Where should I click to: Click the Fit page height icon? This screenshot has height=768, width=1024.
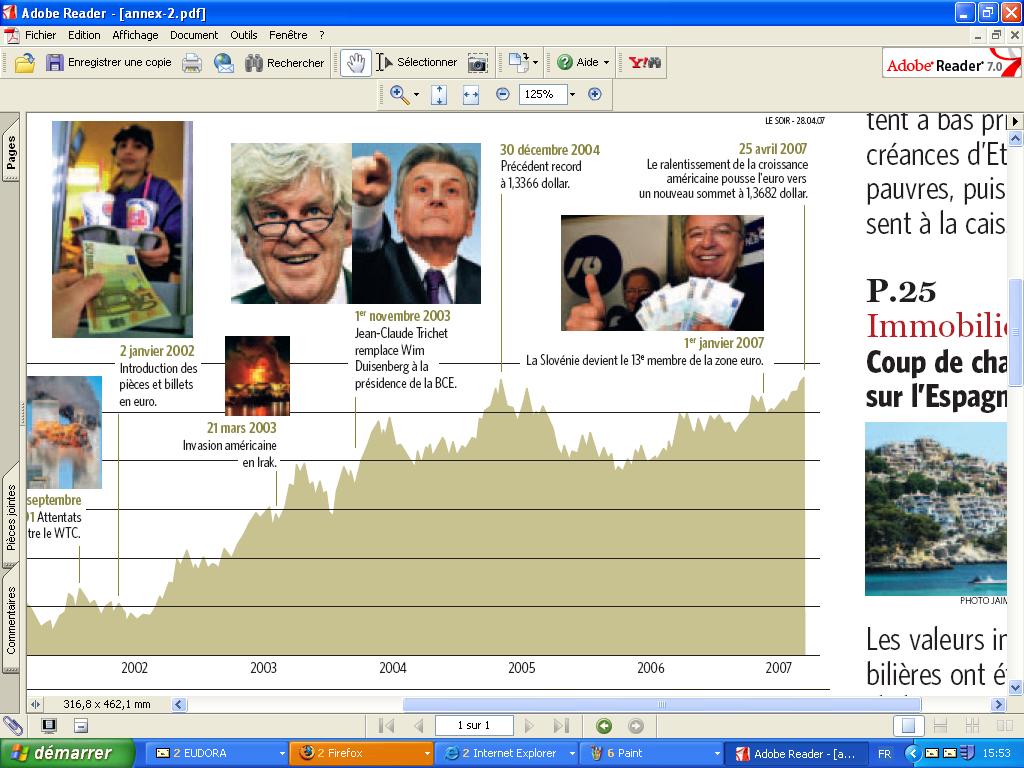click(439, 95)
